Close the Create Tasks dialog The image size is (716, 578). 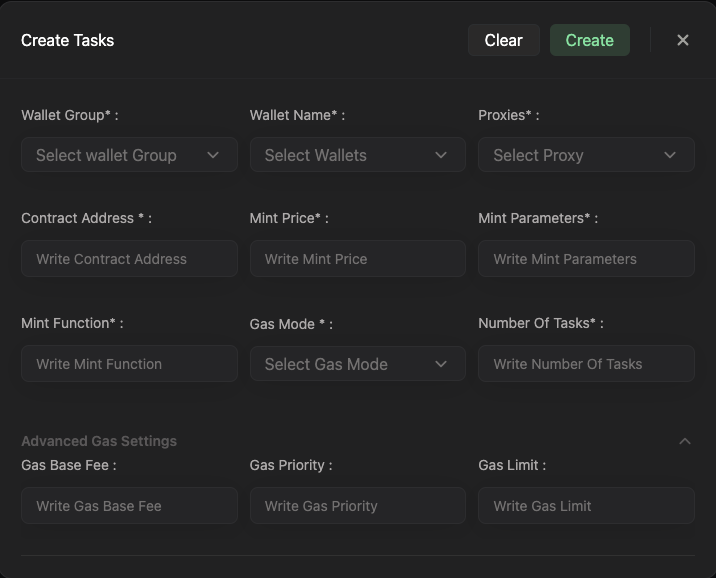pos(683,40)
